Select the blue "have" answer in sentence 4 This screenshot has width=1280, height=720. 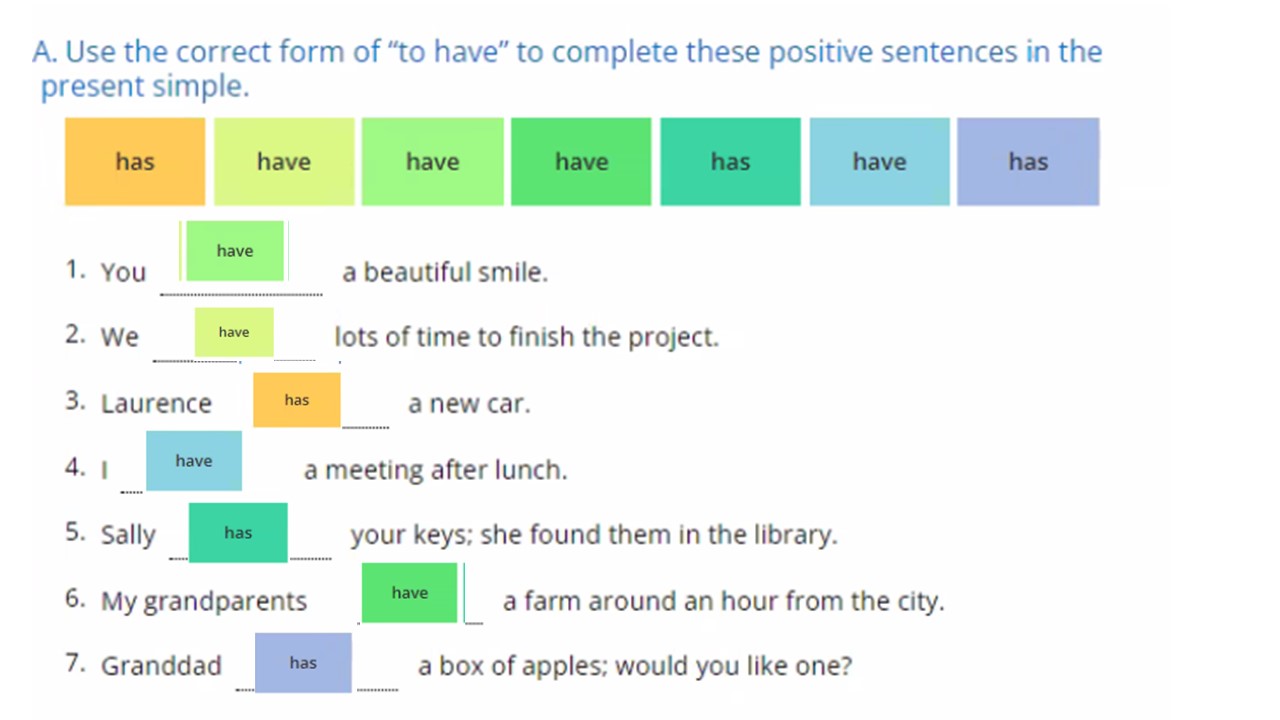(194, 461)
